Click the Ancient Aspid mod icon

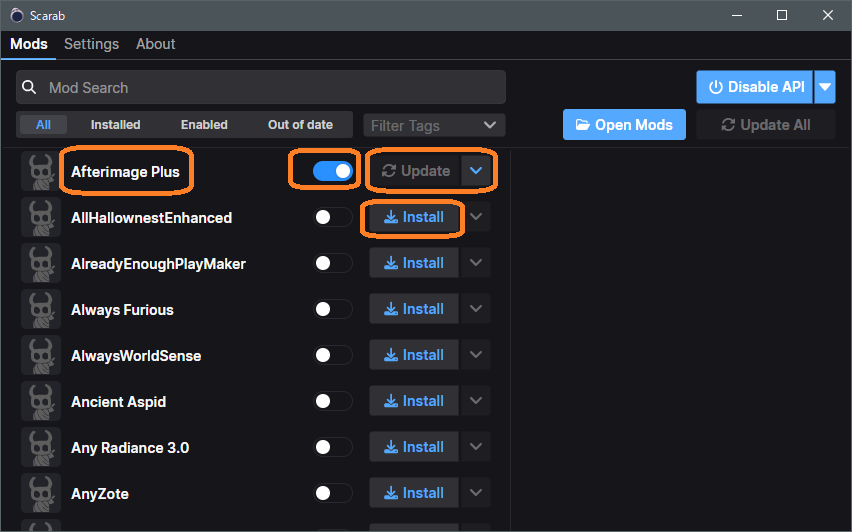(x=41, y=402)
